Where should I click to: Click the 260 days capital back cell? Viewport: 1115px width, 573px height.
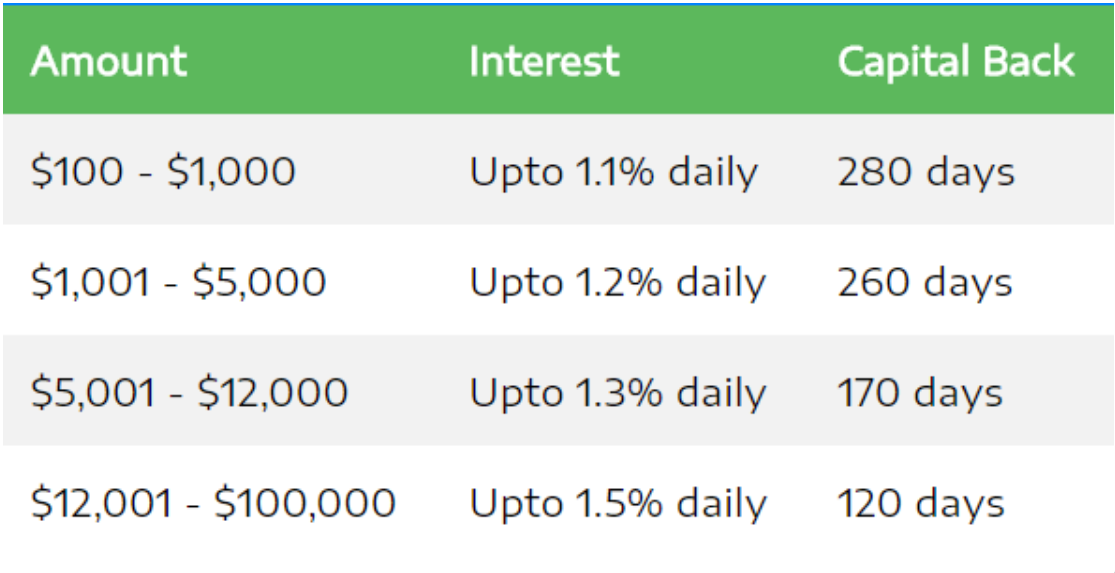tap(925, 282)
